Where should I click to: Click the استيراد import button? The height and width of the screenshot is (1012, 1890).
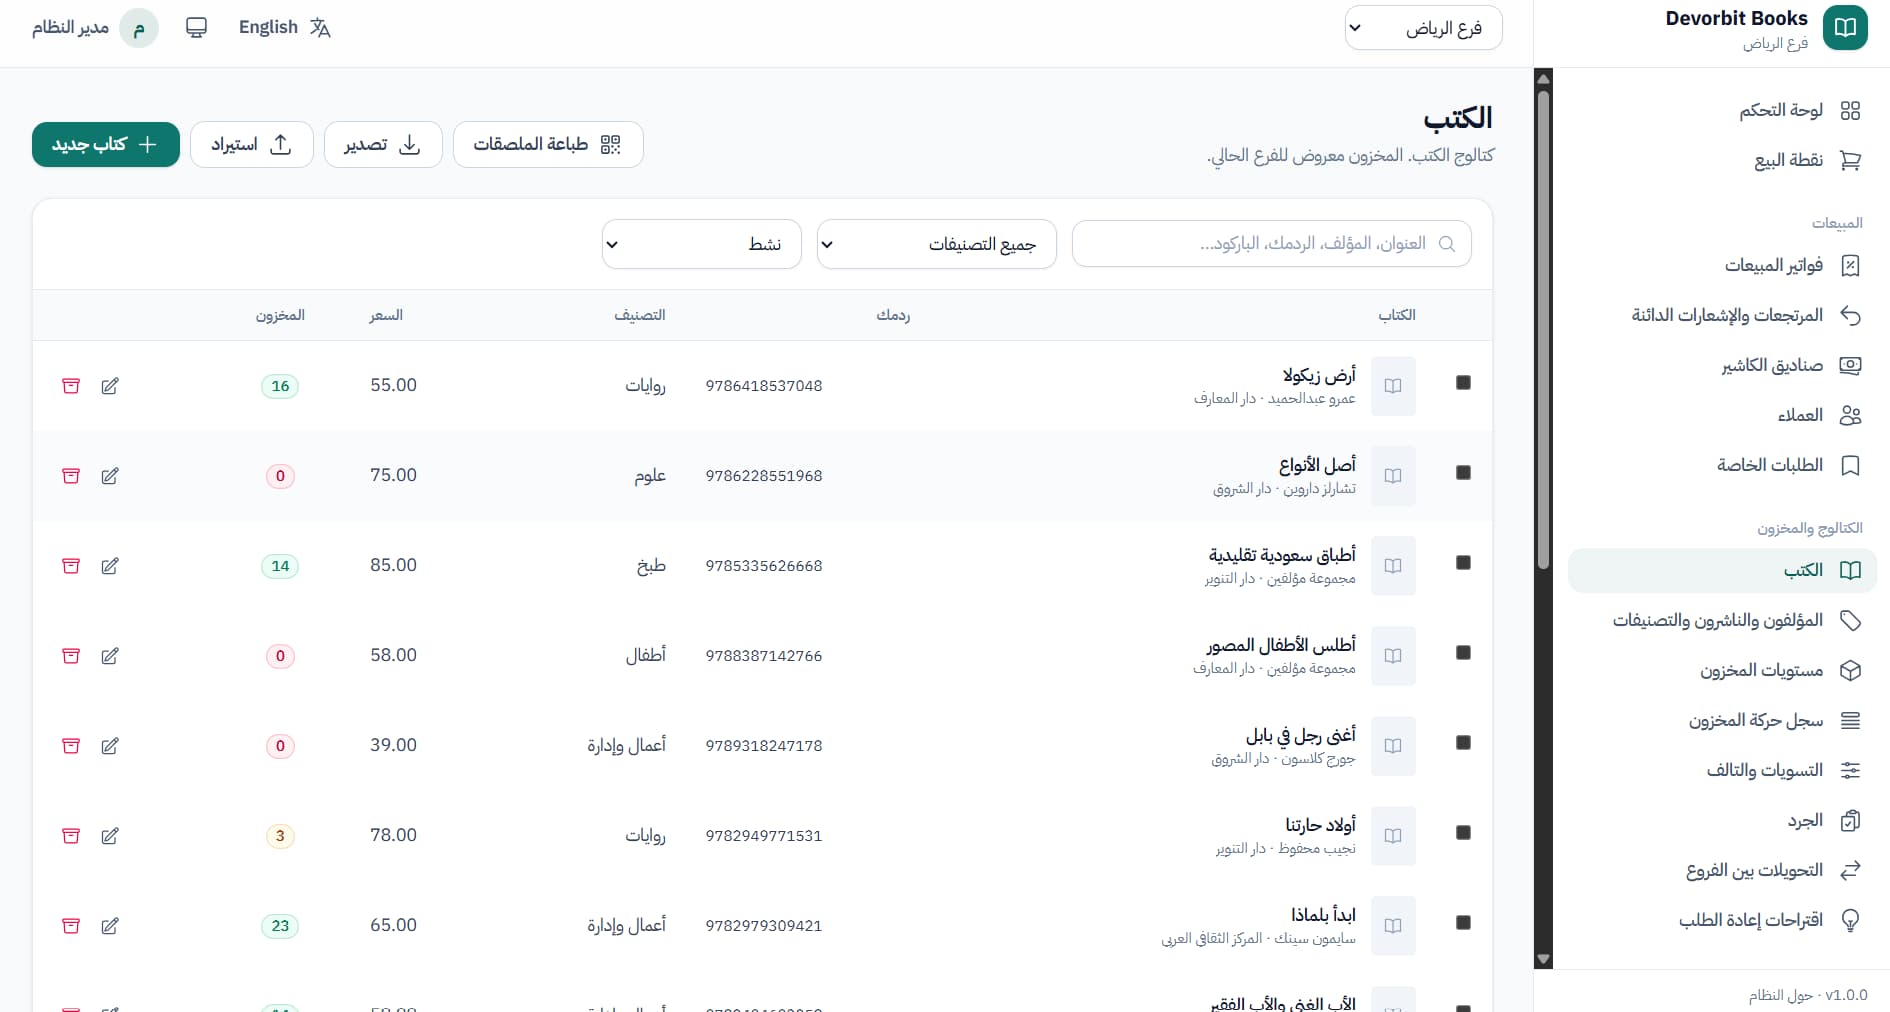pos(252,145)
